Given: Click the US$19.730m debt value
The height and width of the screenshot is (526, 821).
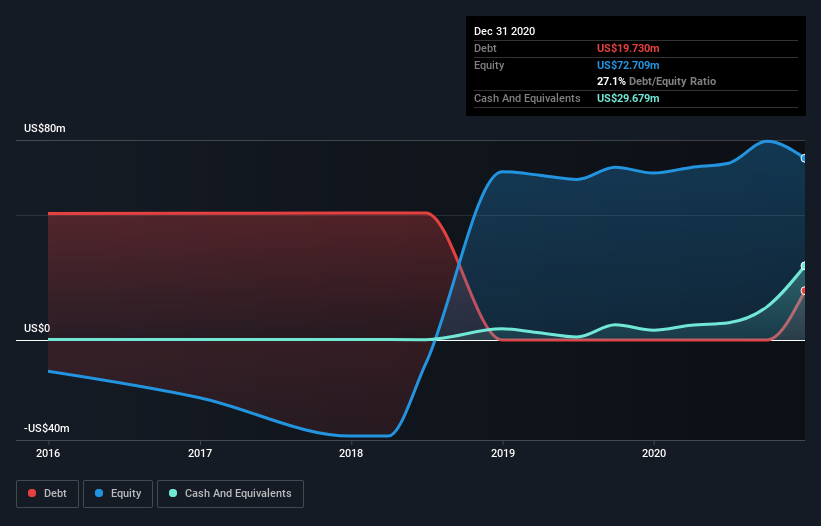Looking at the screenshot, I should pyautogui.click(x=628, y=48).
